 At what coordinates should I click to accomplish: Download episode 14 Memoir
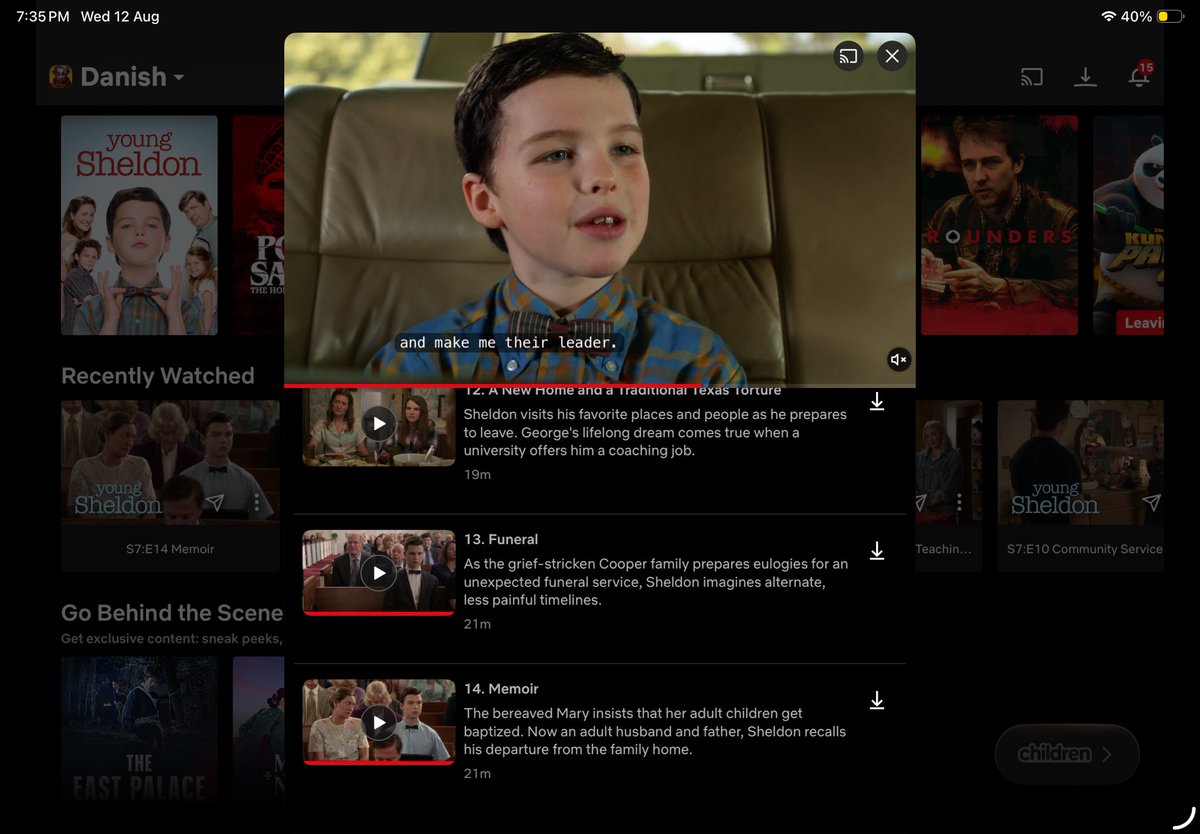(877, 700)
